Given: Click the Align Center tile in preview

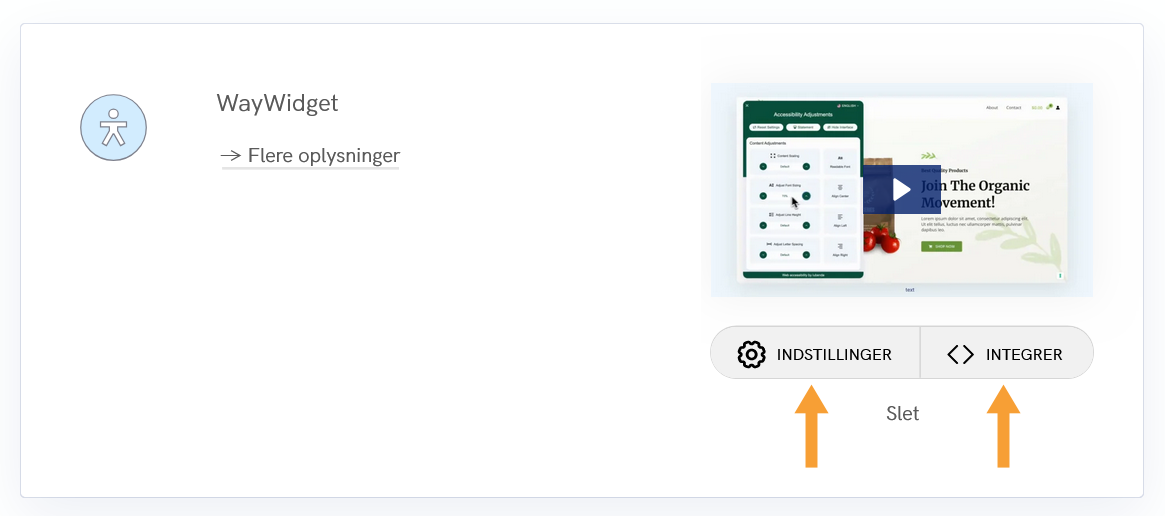Looking at the screenshot, I should click(841, 190).
